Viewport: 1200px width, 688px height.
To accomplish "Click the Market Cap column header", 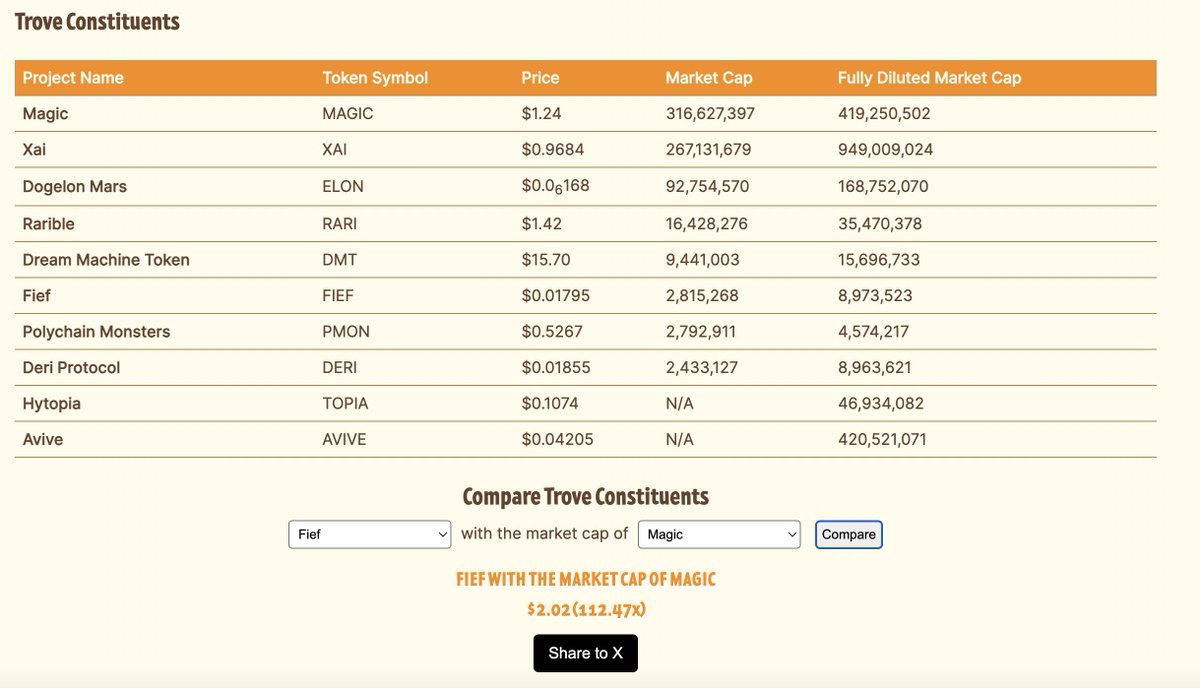I will coord(709,78).
